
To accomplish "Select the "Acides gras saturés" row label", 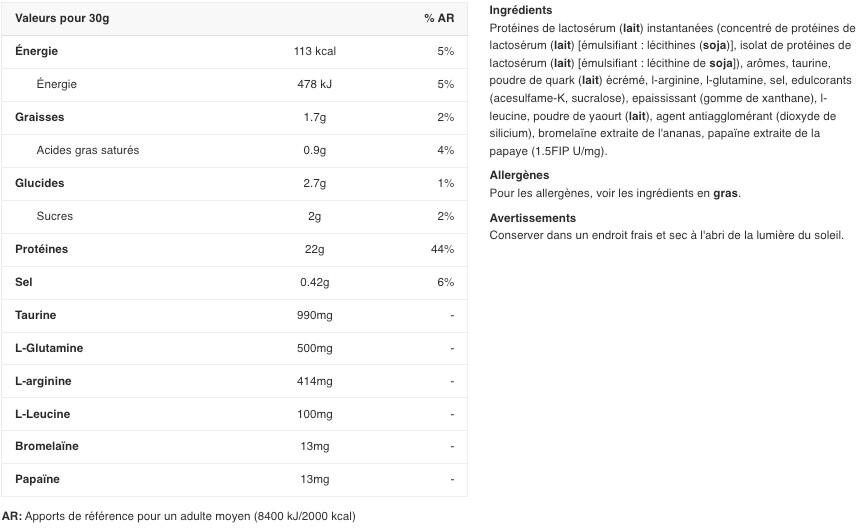I will pos(88,150).
